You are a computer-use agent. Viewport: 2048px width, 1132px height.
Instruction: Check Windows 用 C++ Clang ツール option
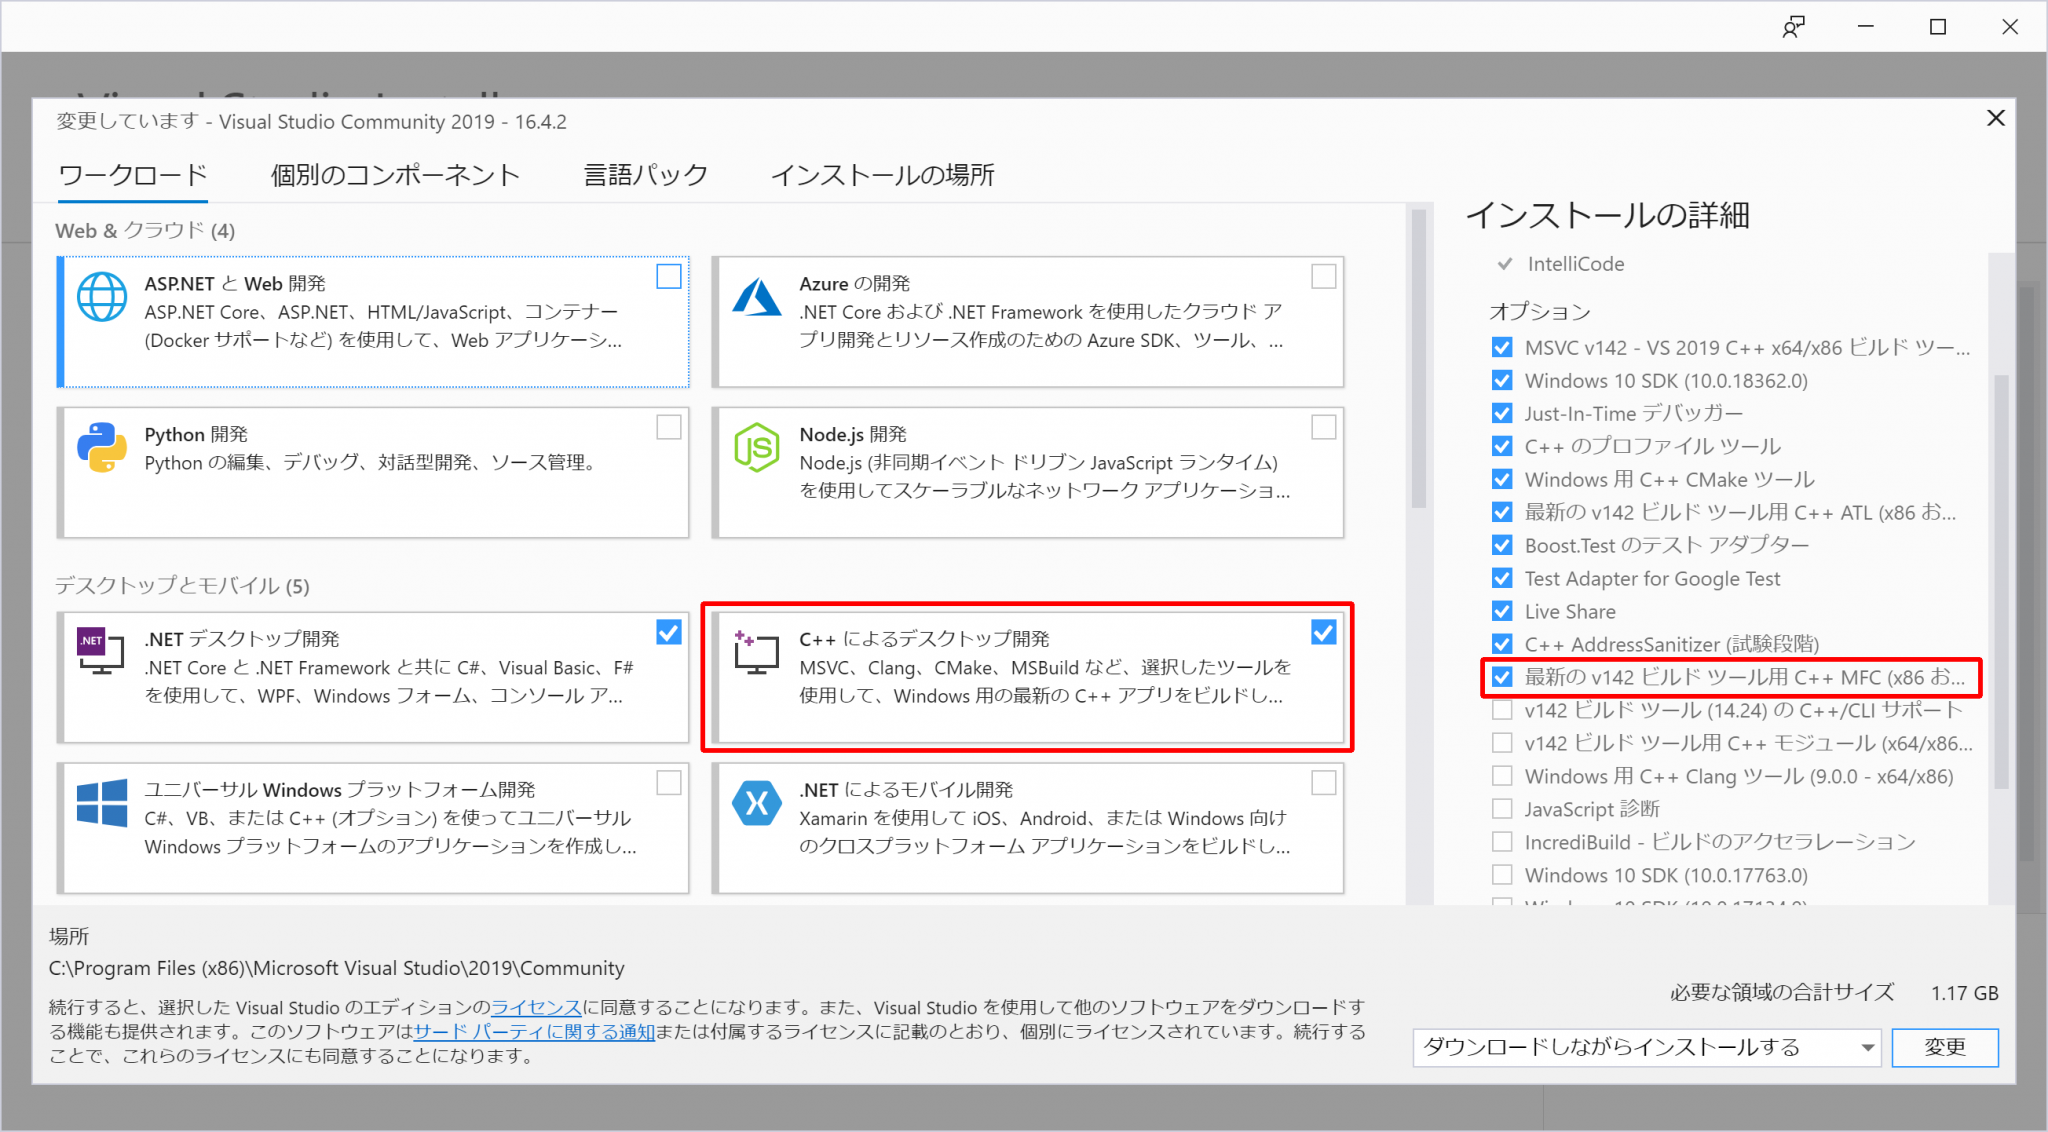click(1502, 776)
